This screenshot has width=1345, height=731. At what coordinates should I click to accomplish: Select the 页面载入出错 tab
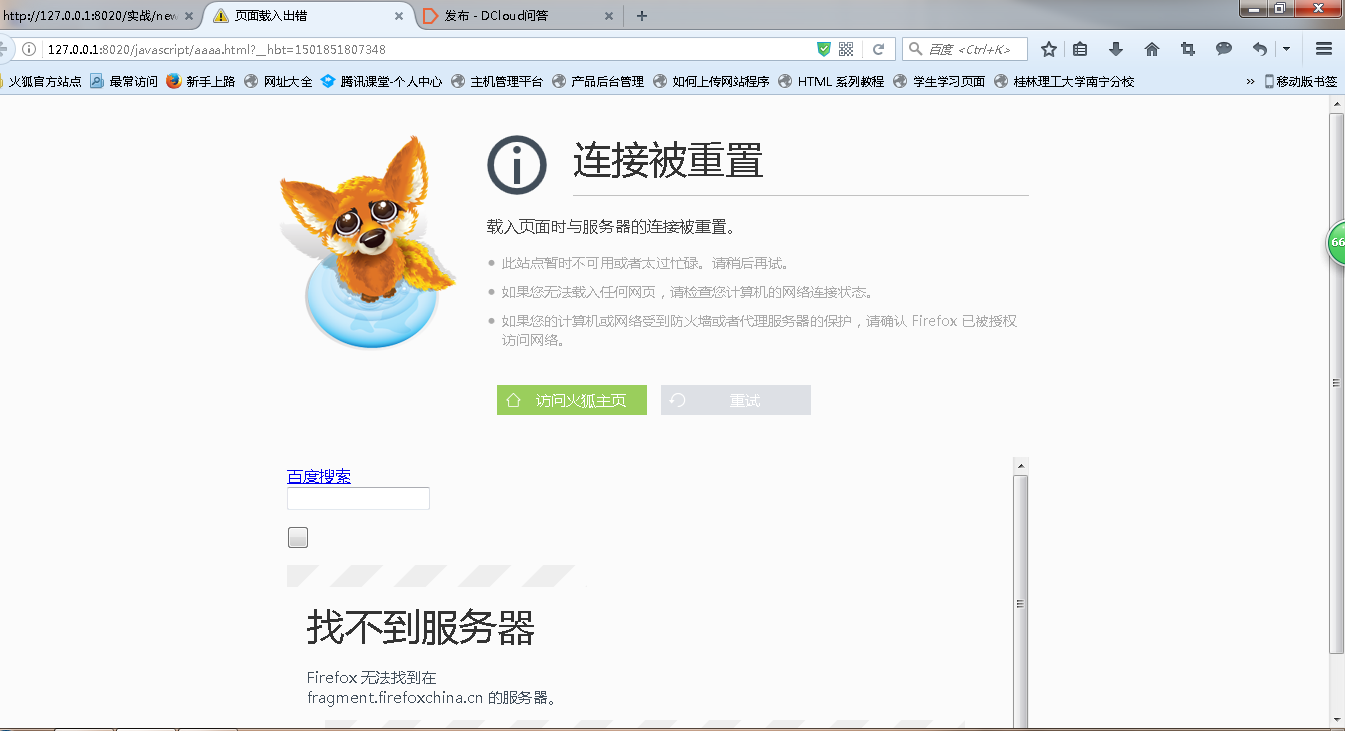pos(309,16)
